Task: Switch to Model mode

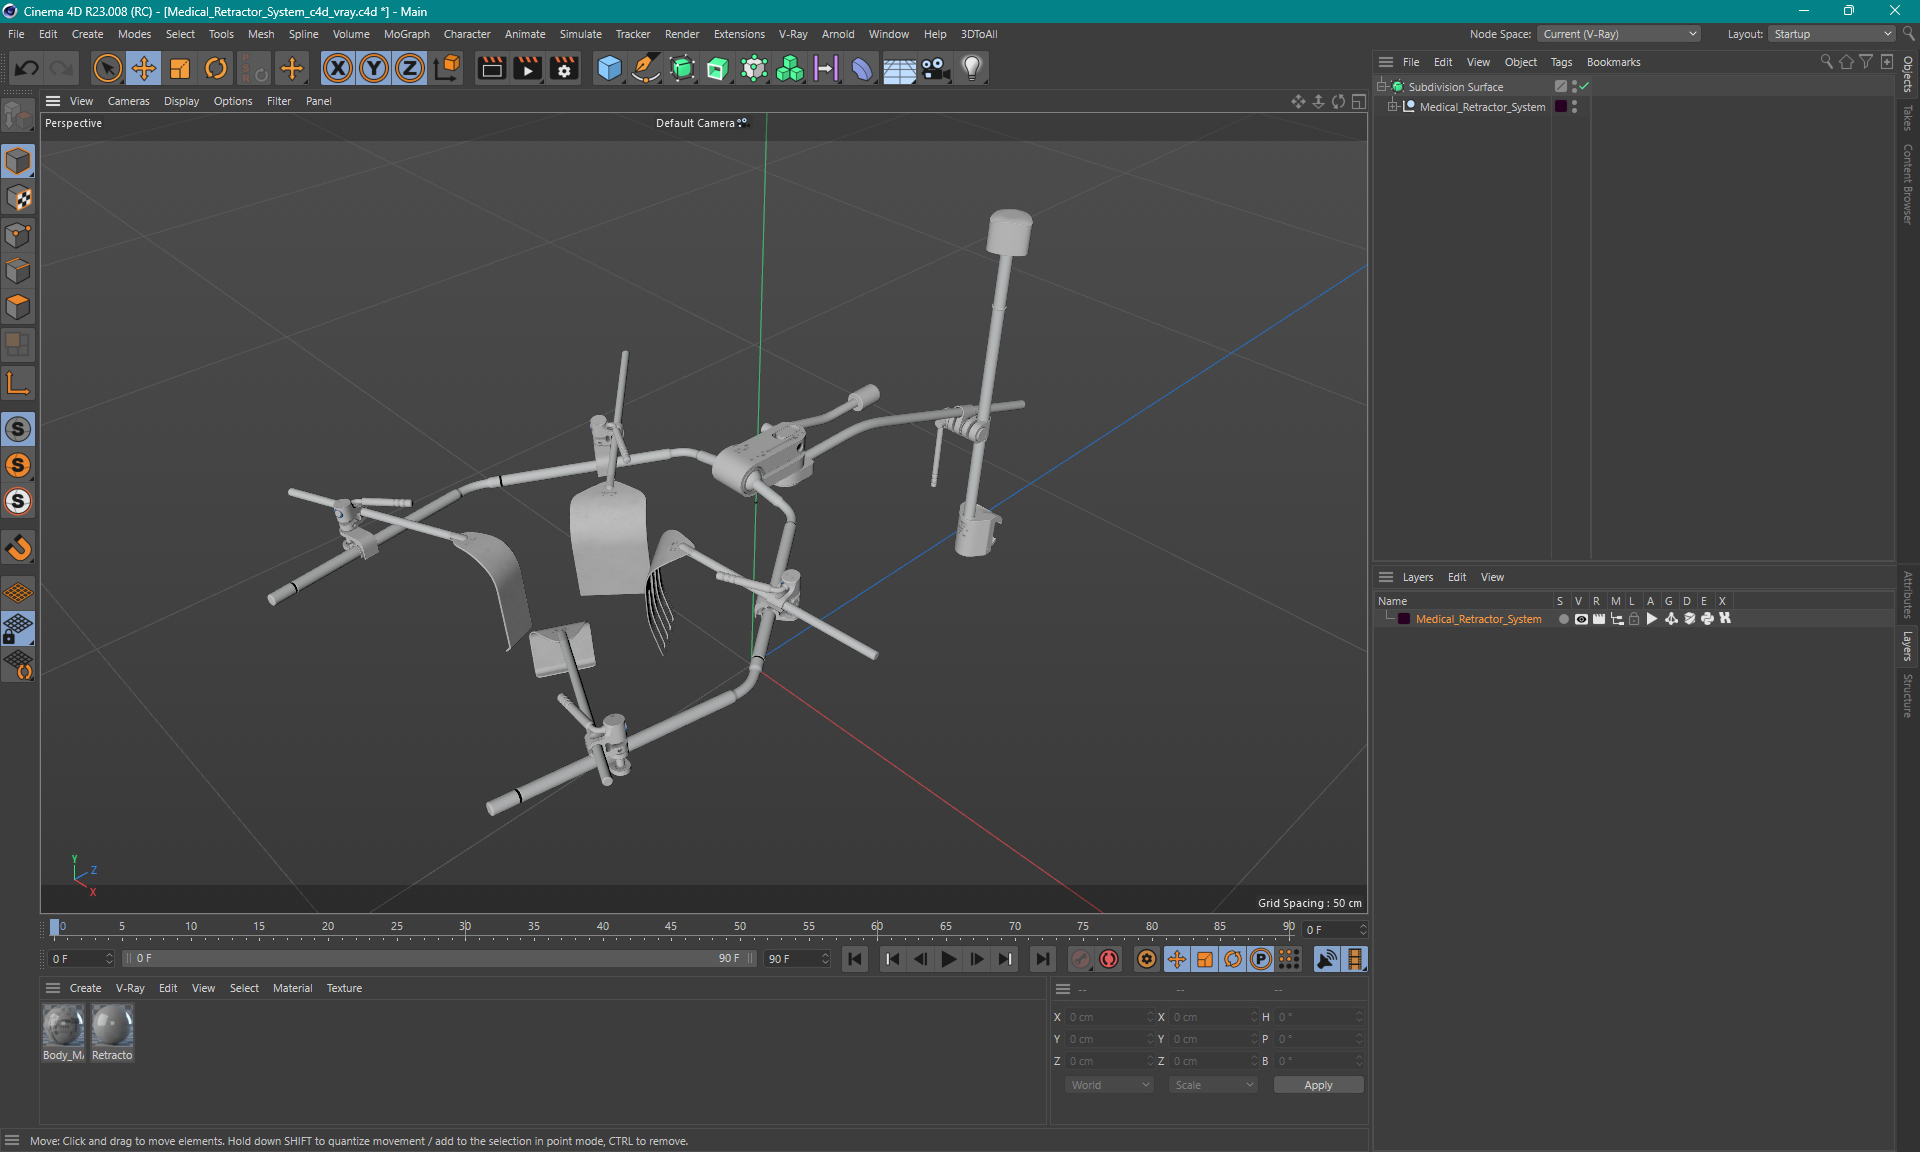Action: 18,161
